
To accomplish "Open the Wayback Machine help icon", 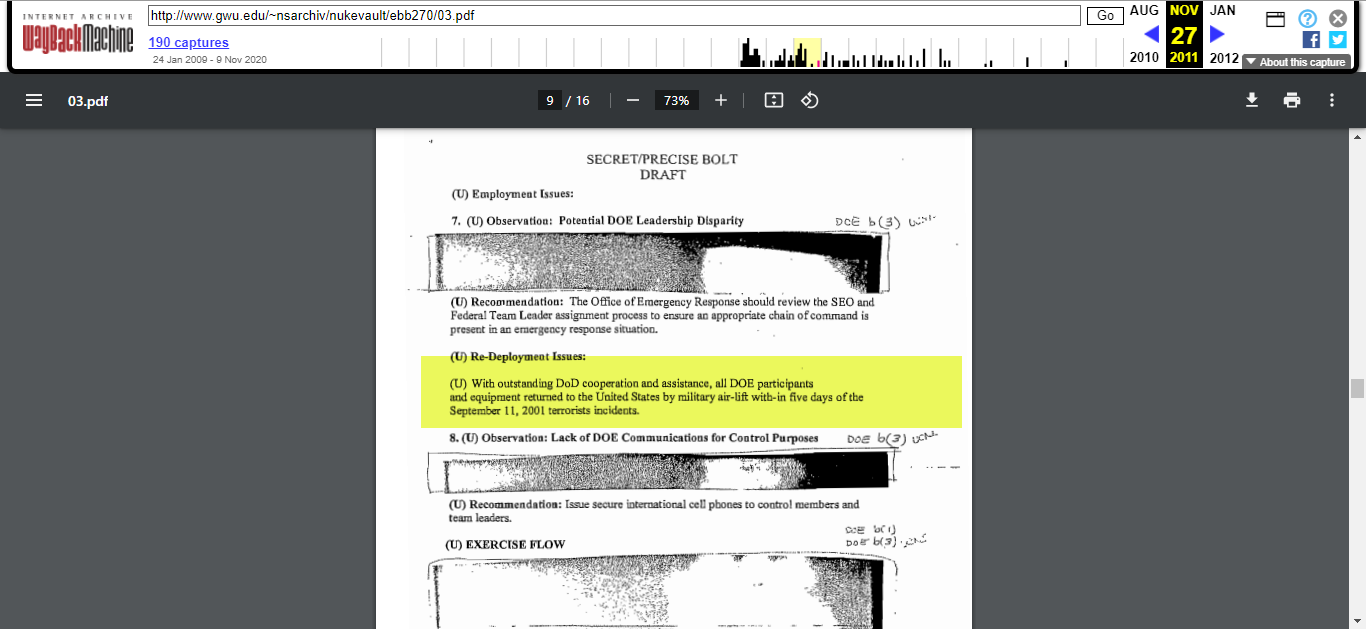I will click(x=1307, y=18).
